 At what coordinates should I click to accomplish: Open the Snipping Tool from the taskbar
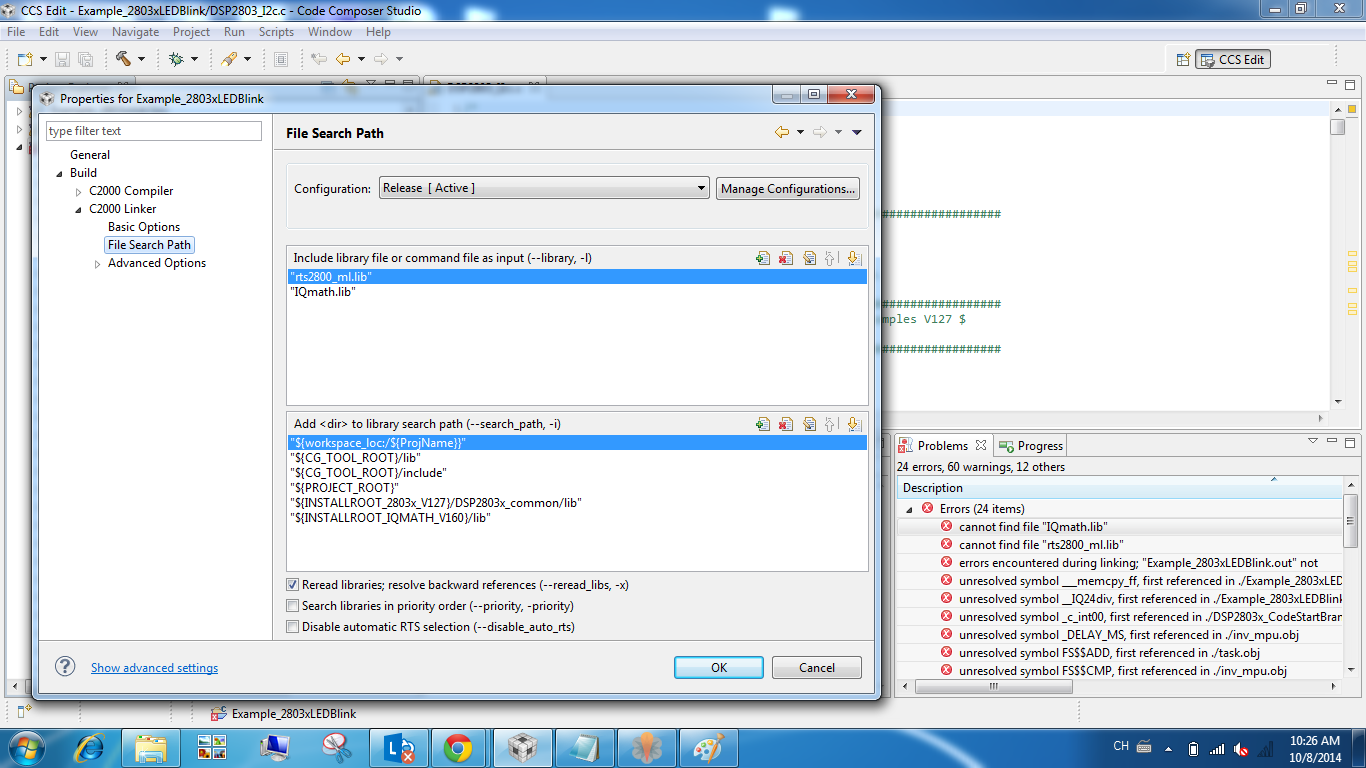(335, 747)
